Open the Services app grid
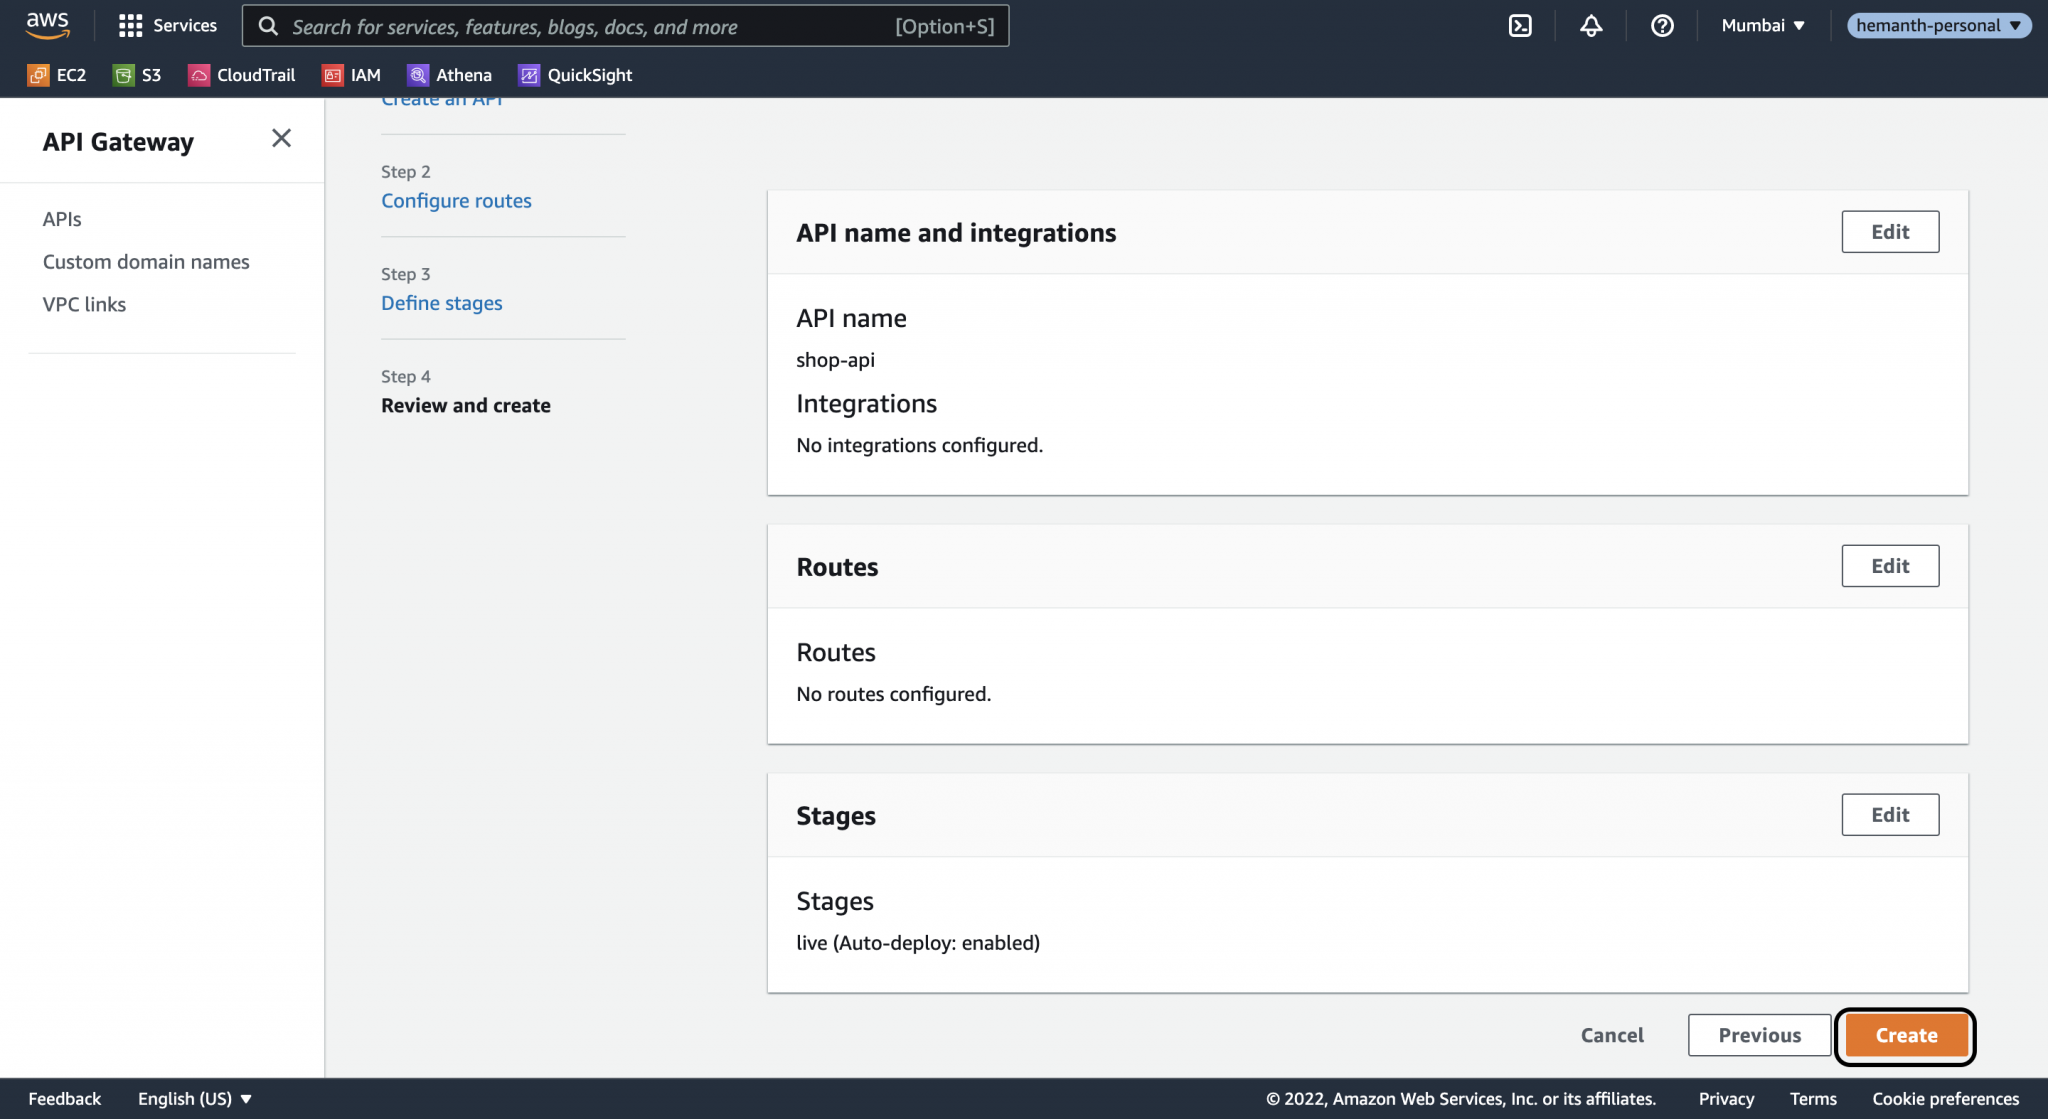The width and height of the screenshot is (2048, 1119). pyautogui.click(x=167, y=25)
